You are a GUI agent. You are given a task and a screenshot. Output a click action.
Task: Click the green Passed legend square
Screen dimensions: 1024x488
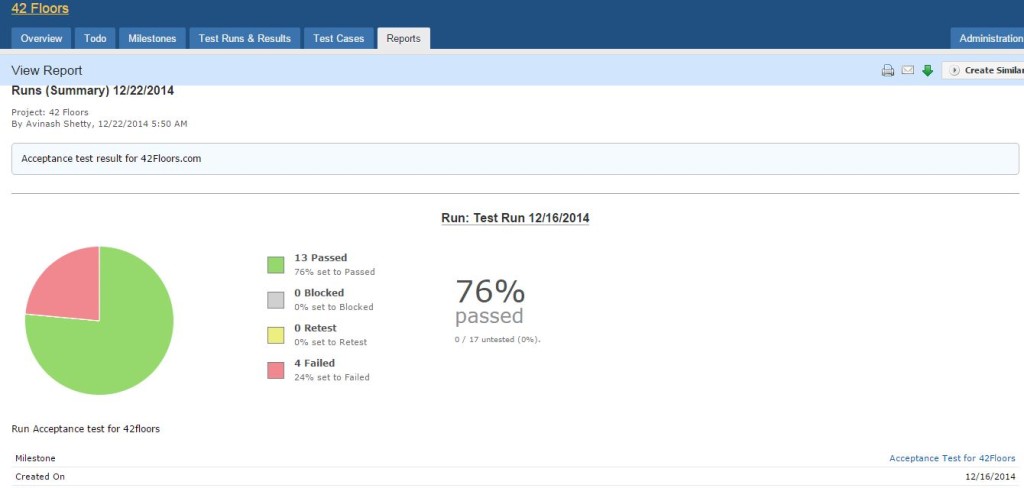coord(275,265)
